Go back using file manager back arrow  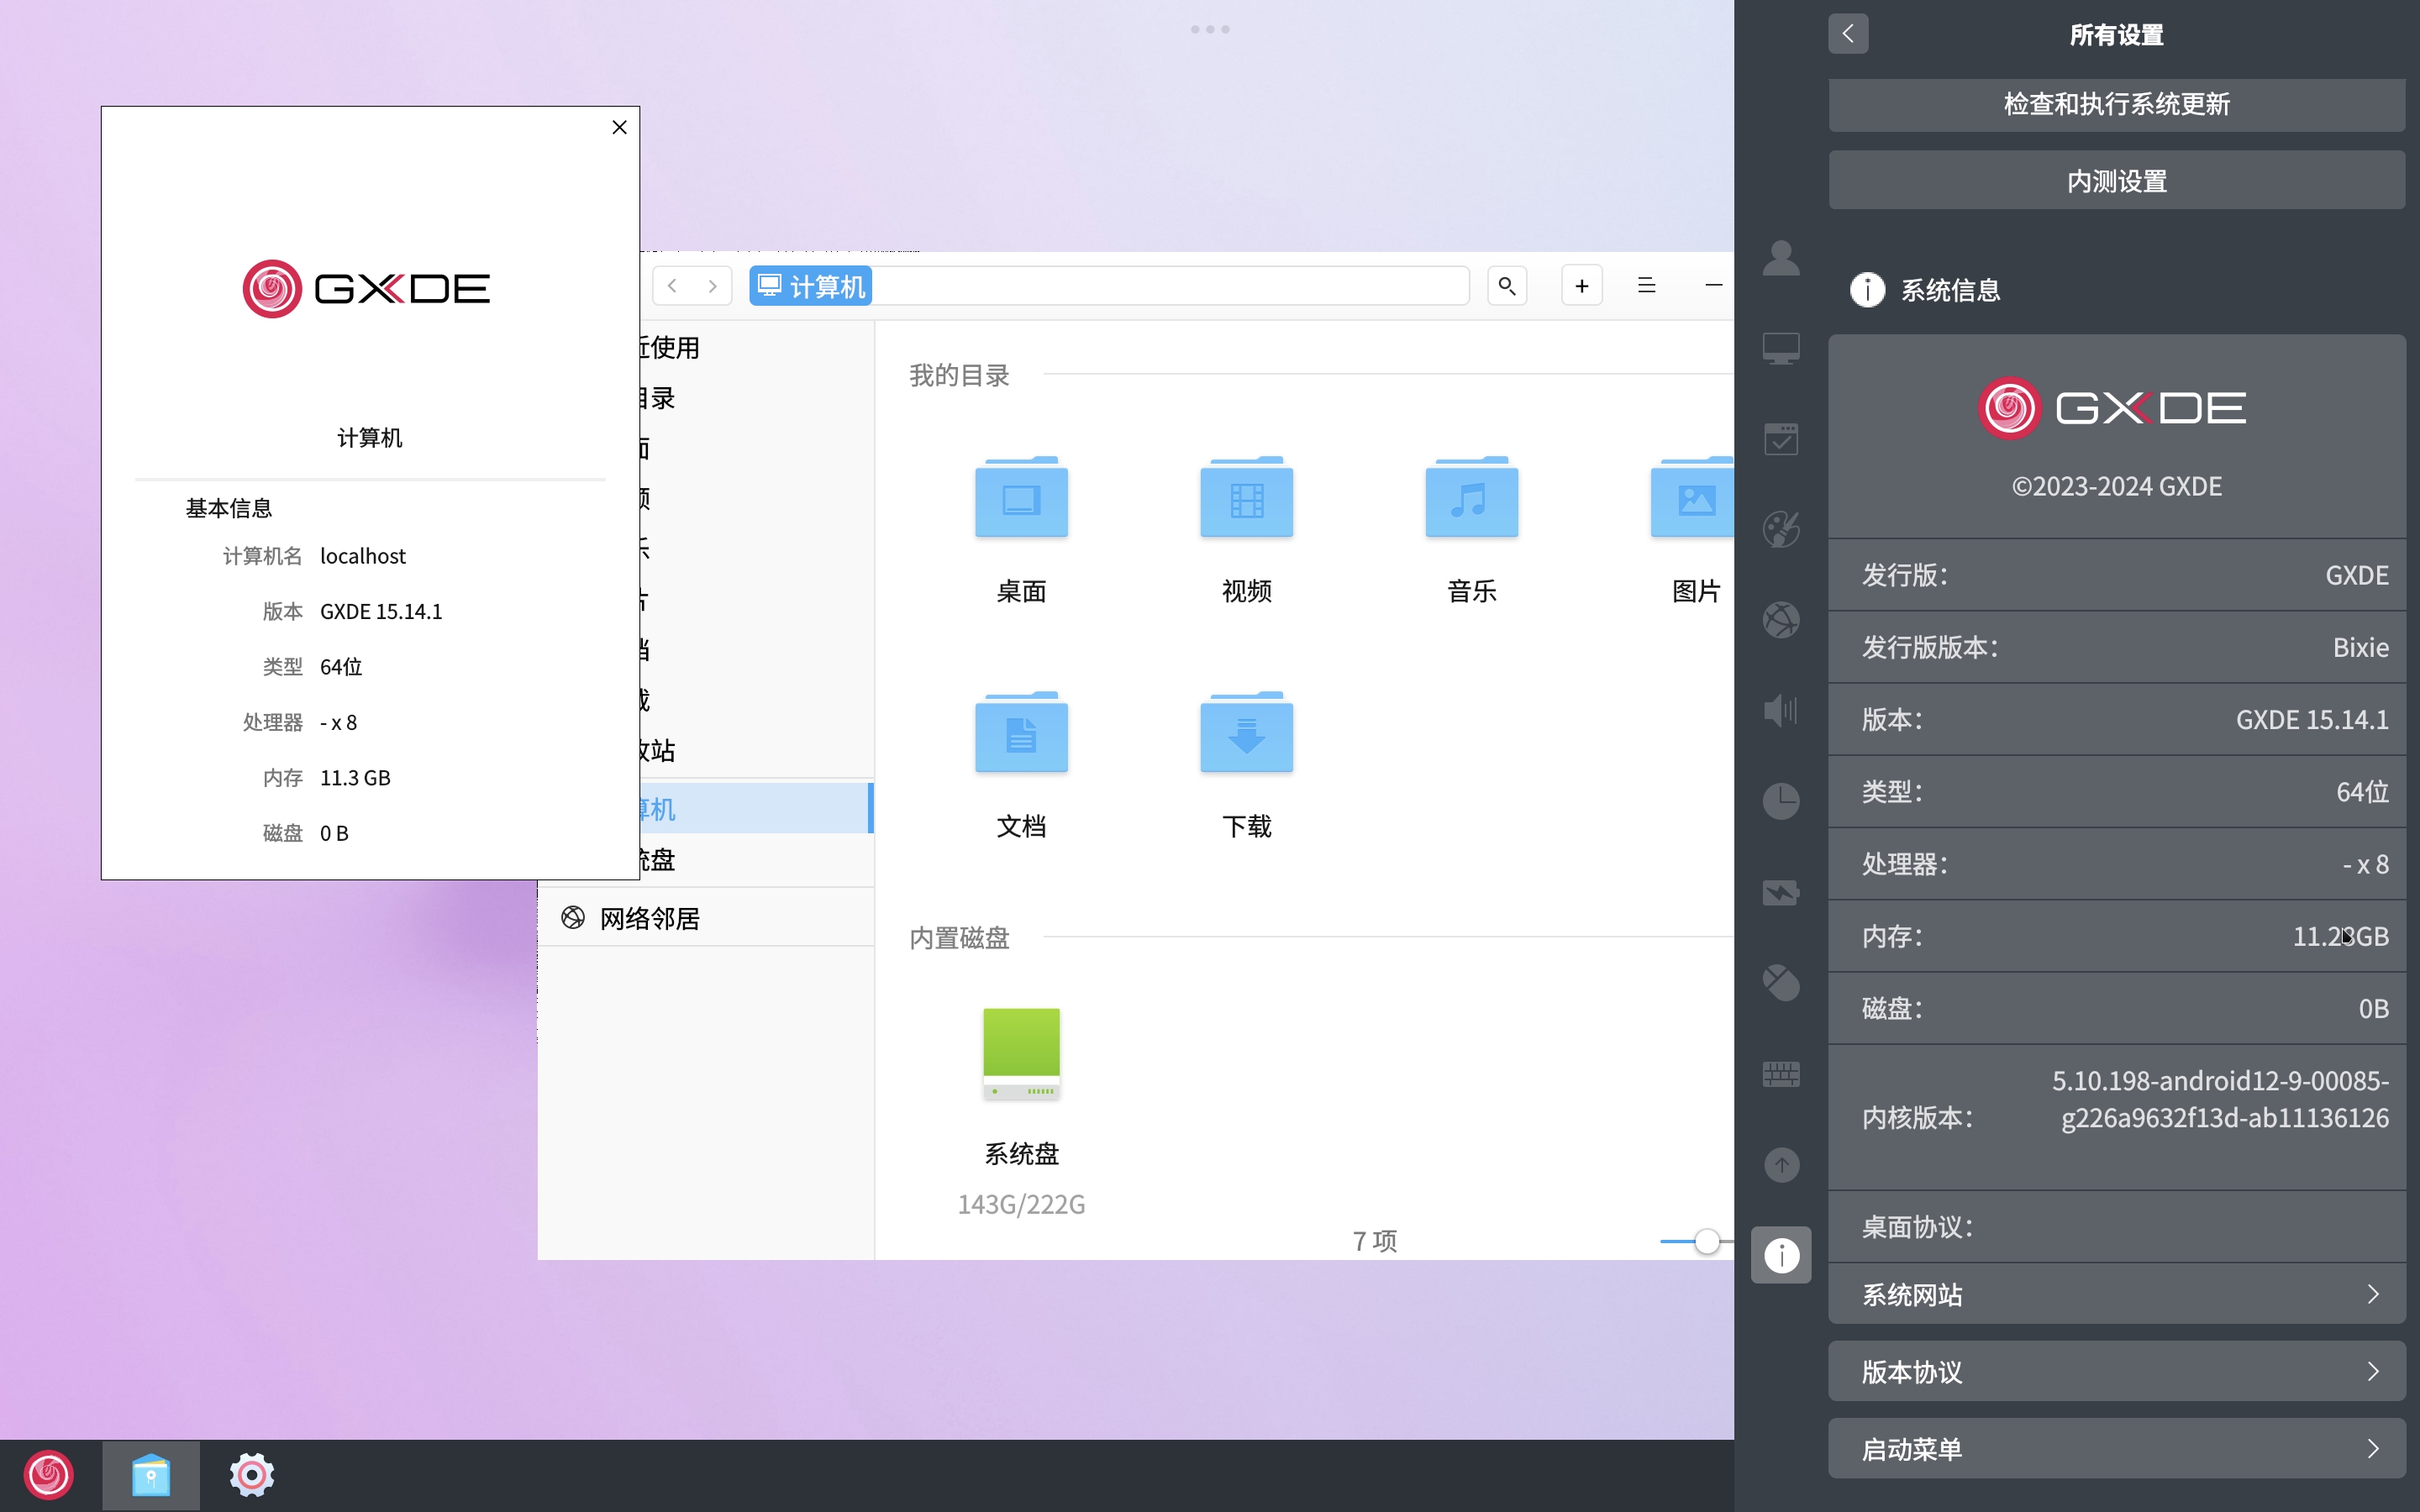pyautogui.click(x=673, y=286)
